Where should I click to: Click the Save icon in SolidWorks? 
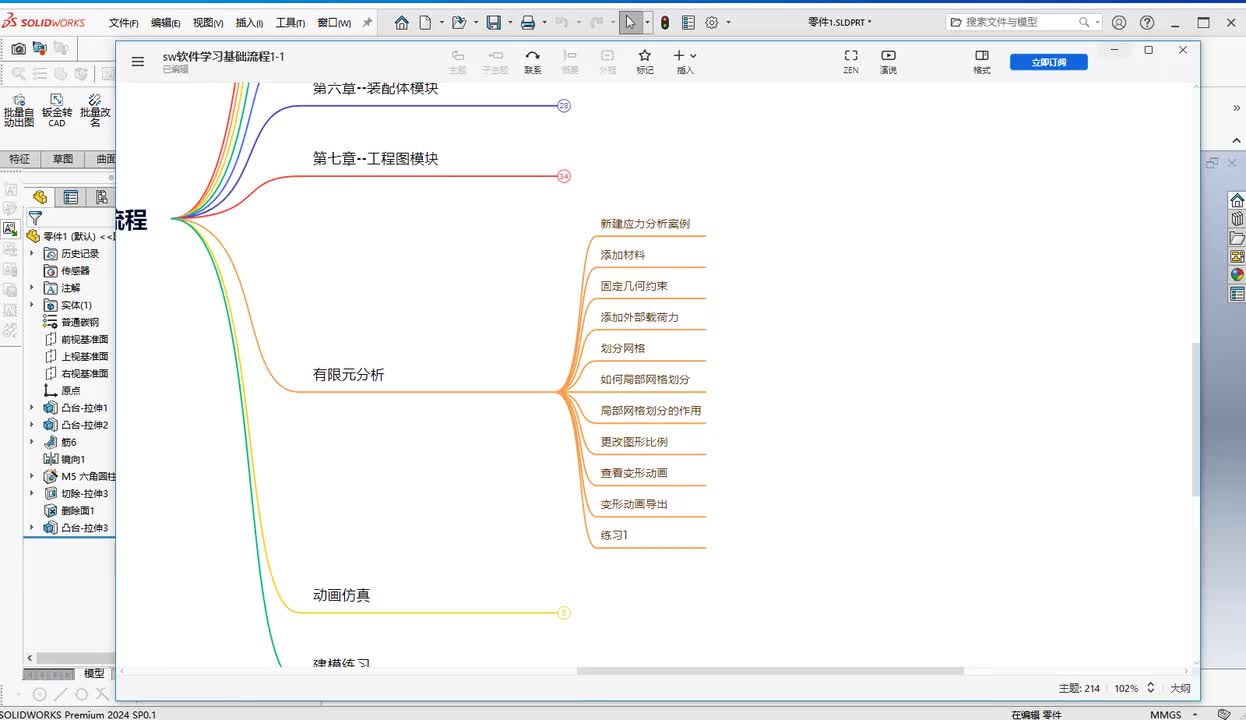[x=493, y=22]
